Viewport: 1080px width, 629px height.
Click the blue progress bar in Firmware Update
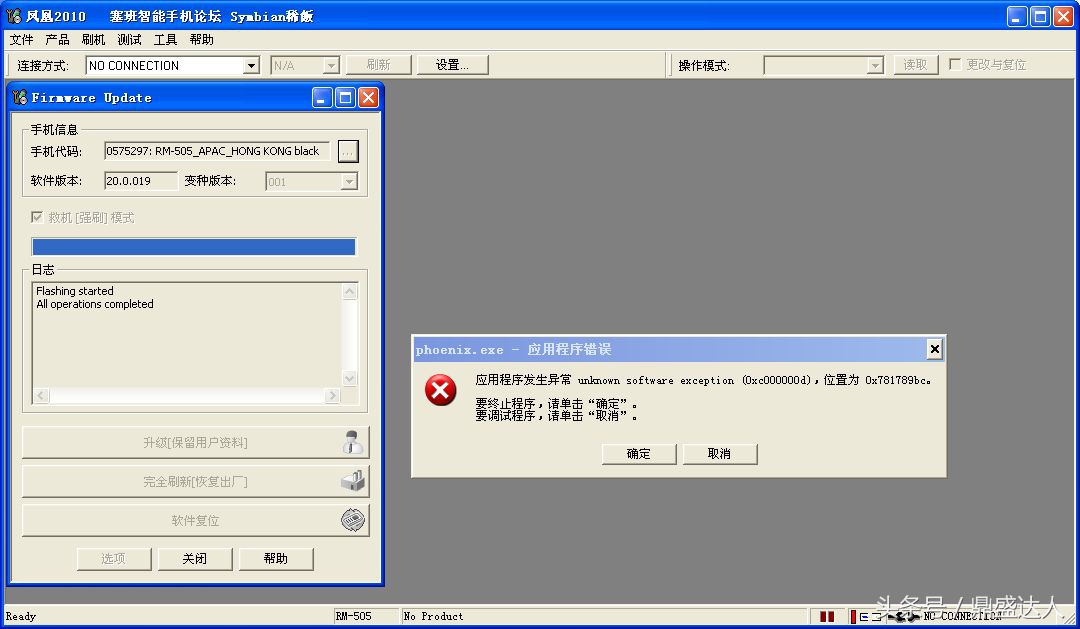(x=193, y=246)
